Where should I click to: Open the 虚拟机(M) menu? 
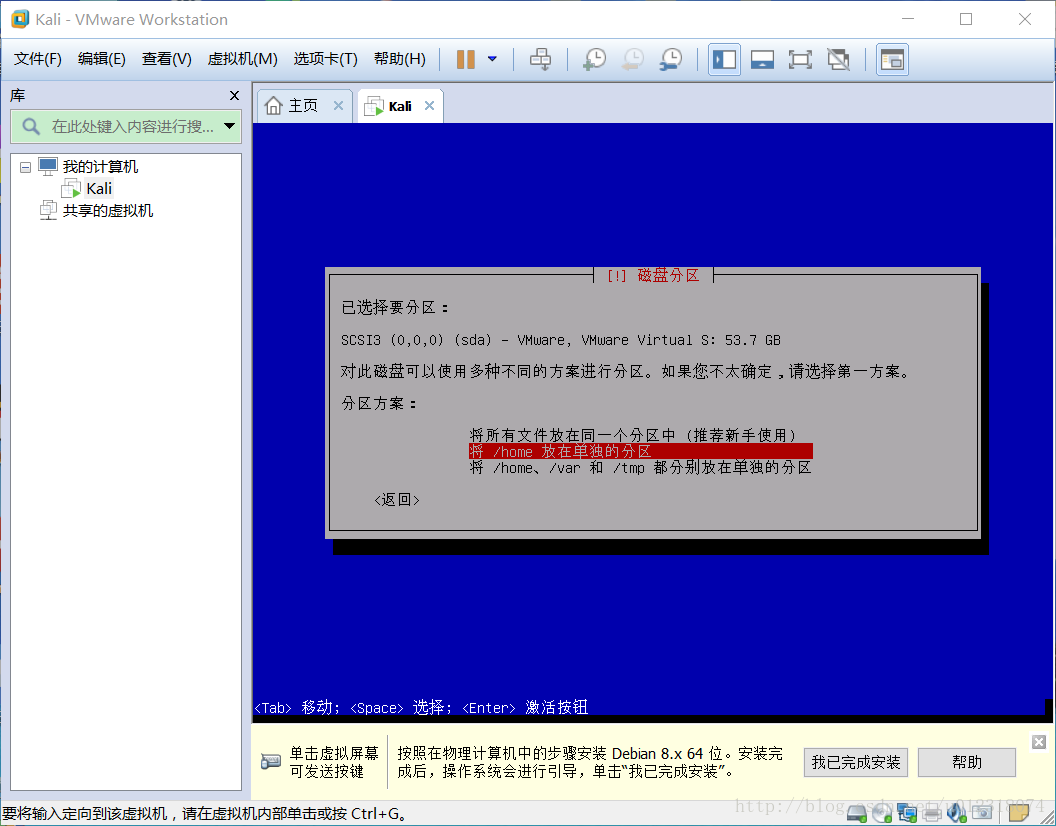click(x=242, y=59)
